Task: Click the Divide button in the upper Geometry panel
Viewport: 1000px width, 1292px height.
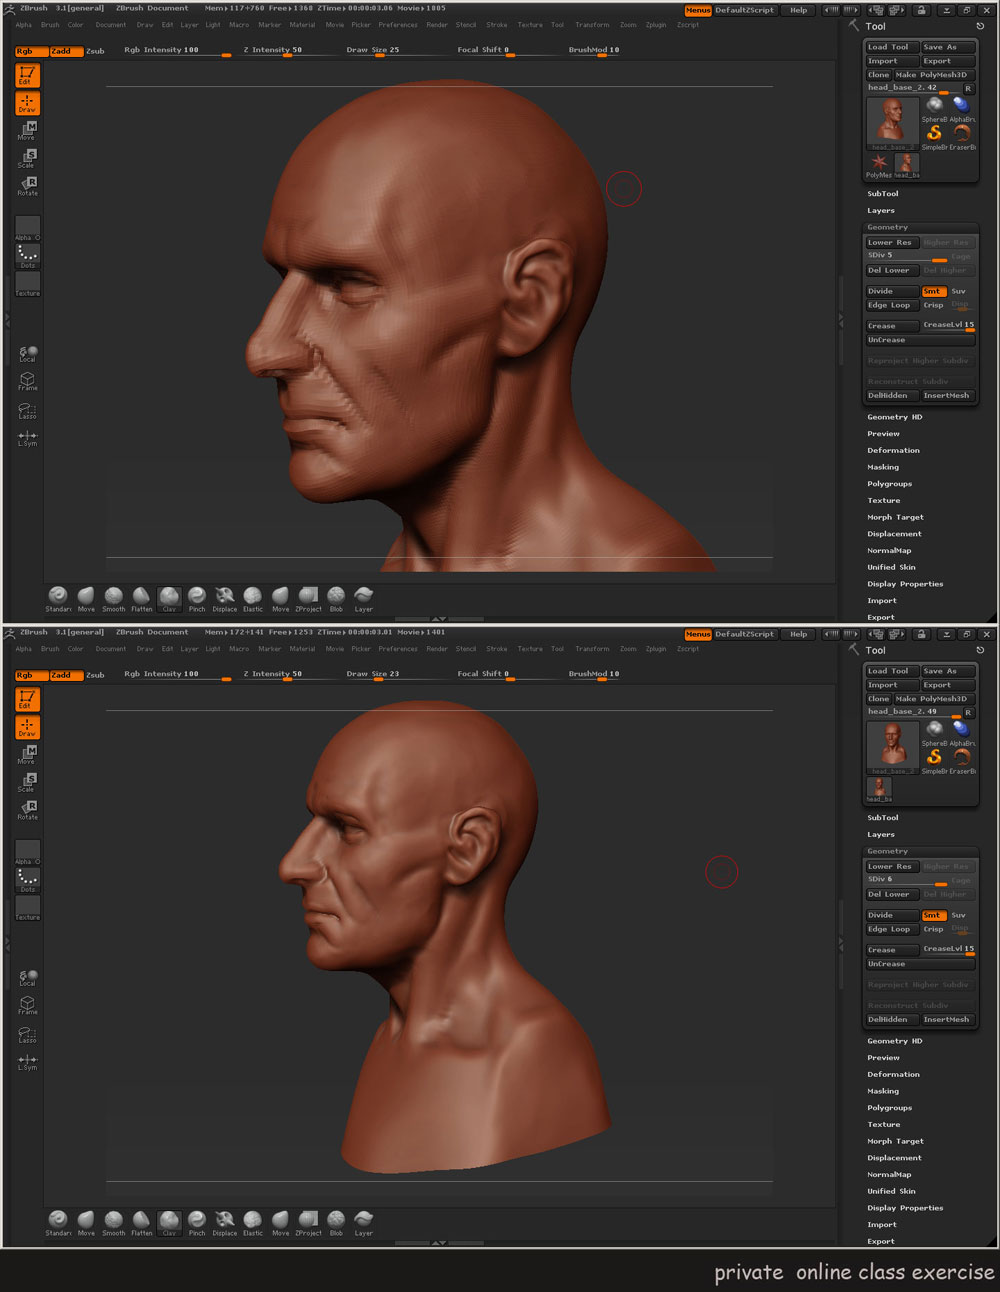Action: pos(891,291)
